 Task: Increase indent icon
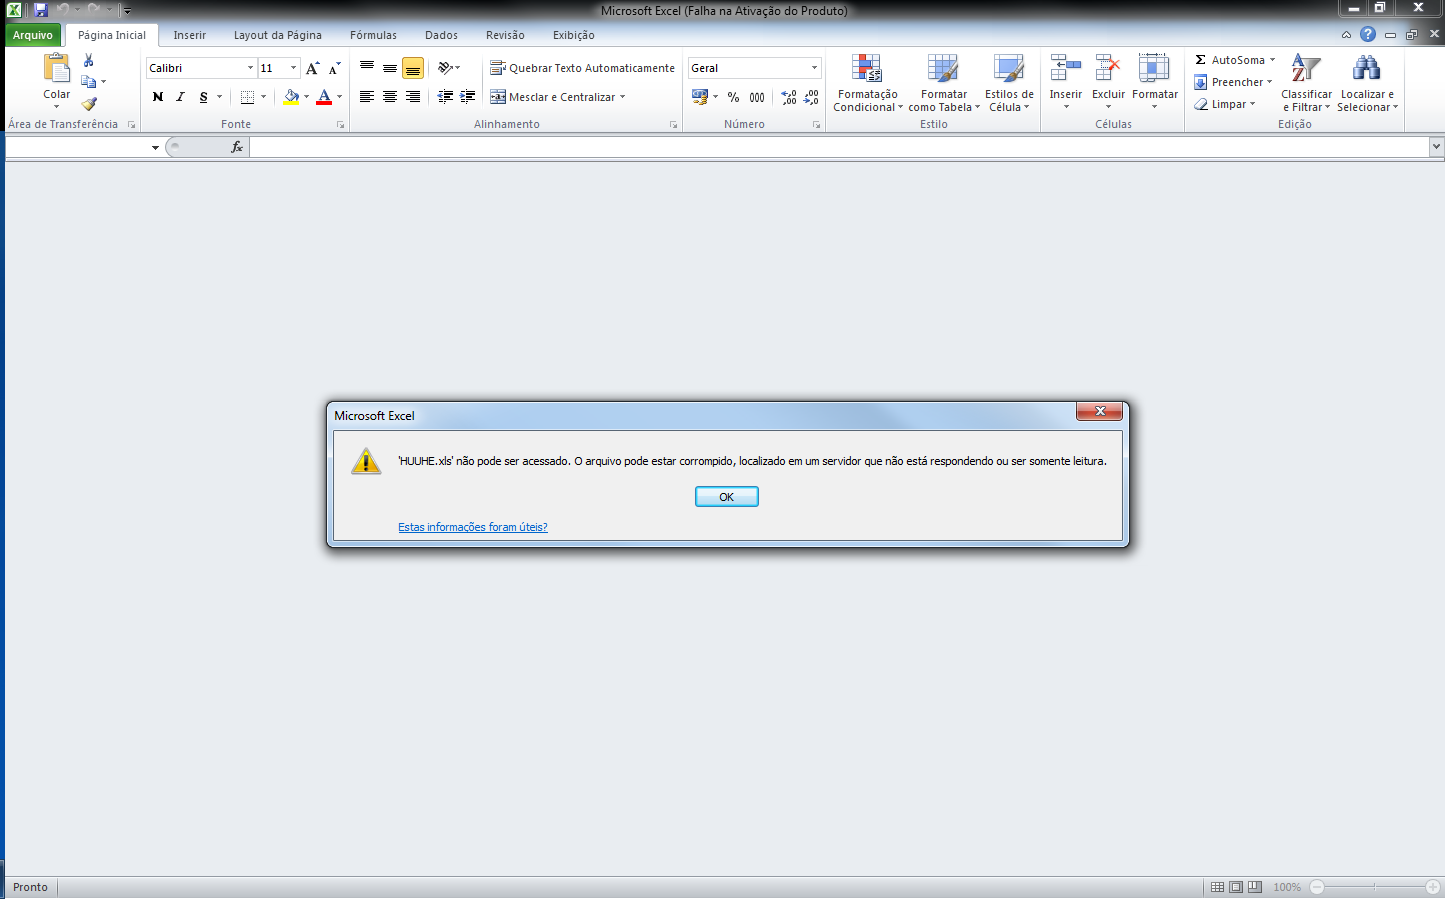[x=467, y=97]
